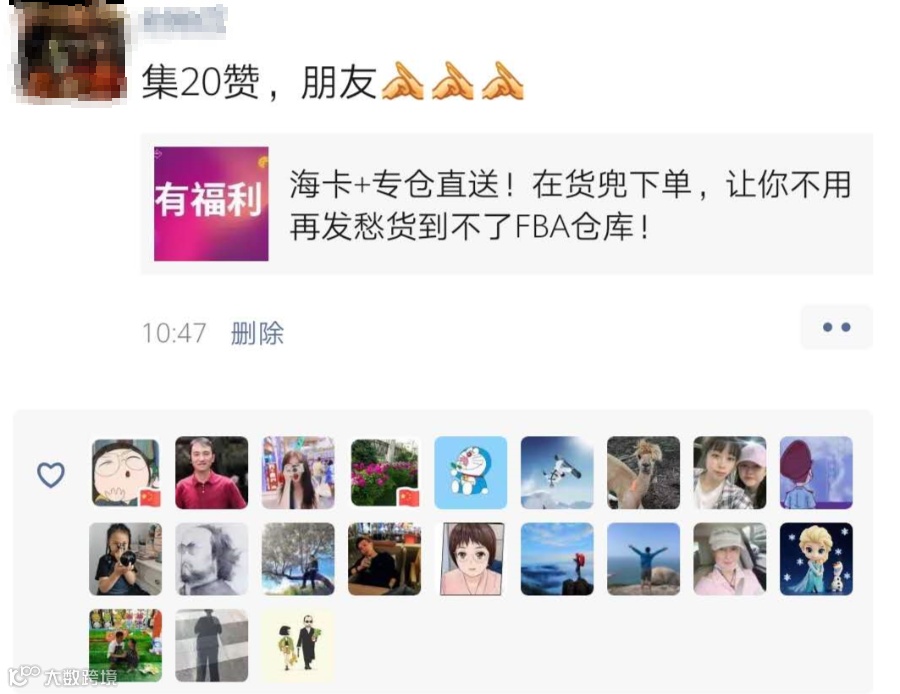Open the Doraemon avatar liker
The image size is (900, 694).
pos(471,472)
